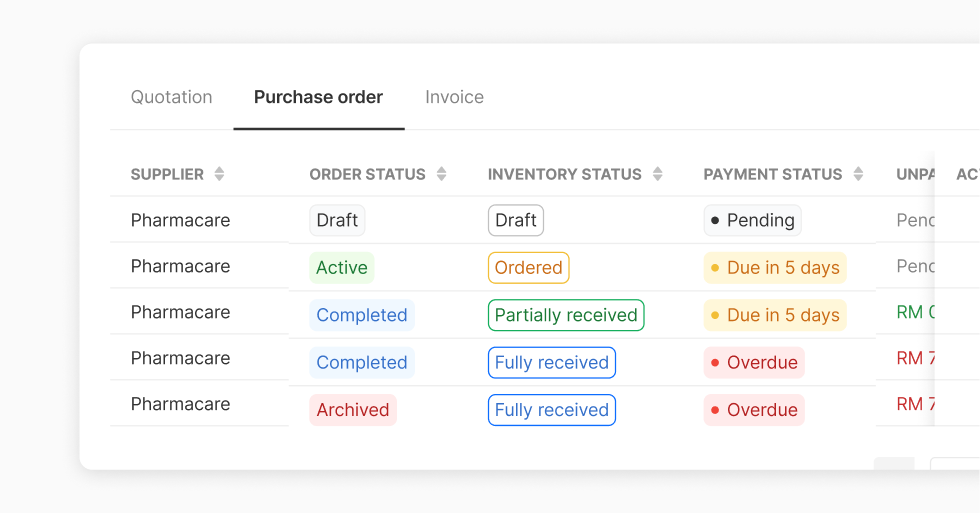Click the Partially received inventory badge
The image size is (980, 513).
566,315
